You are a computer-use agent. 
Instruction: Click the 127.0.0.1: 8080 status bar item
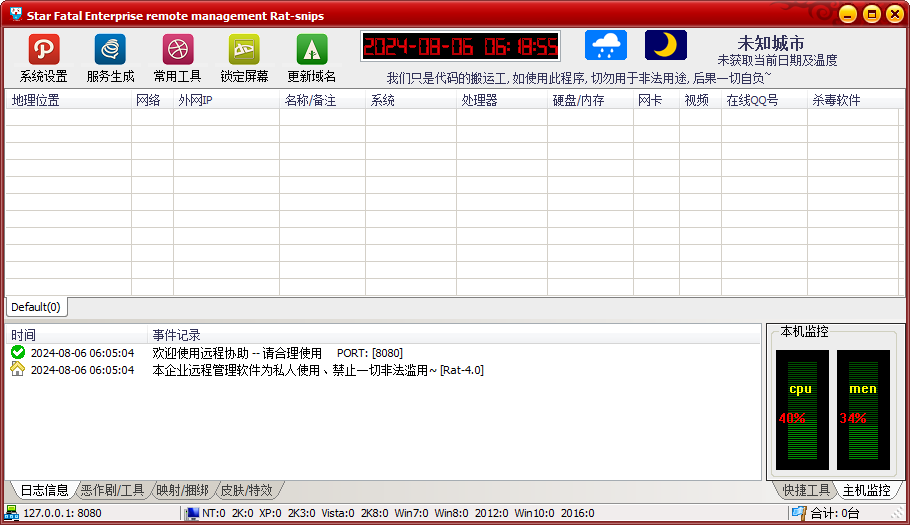pyautogui.click(x=62, y=513)
